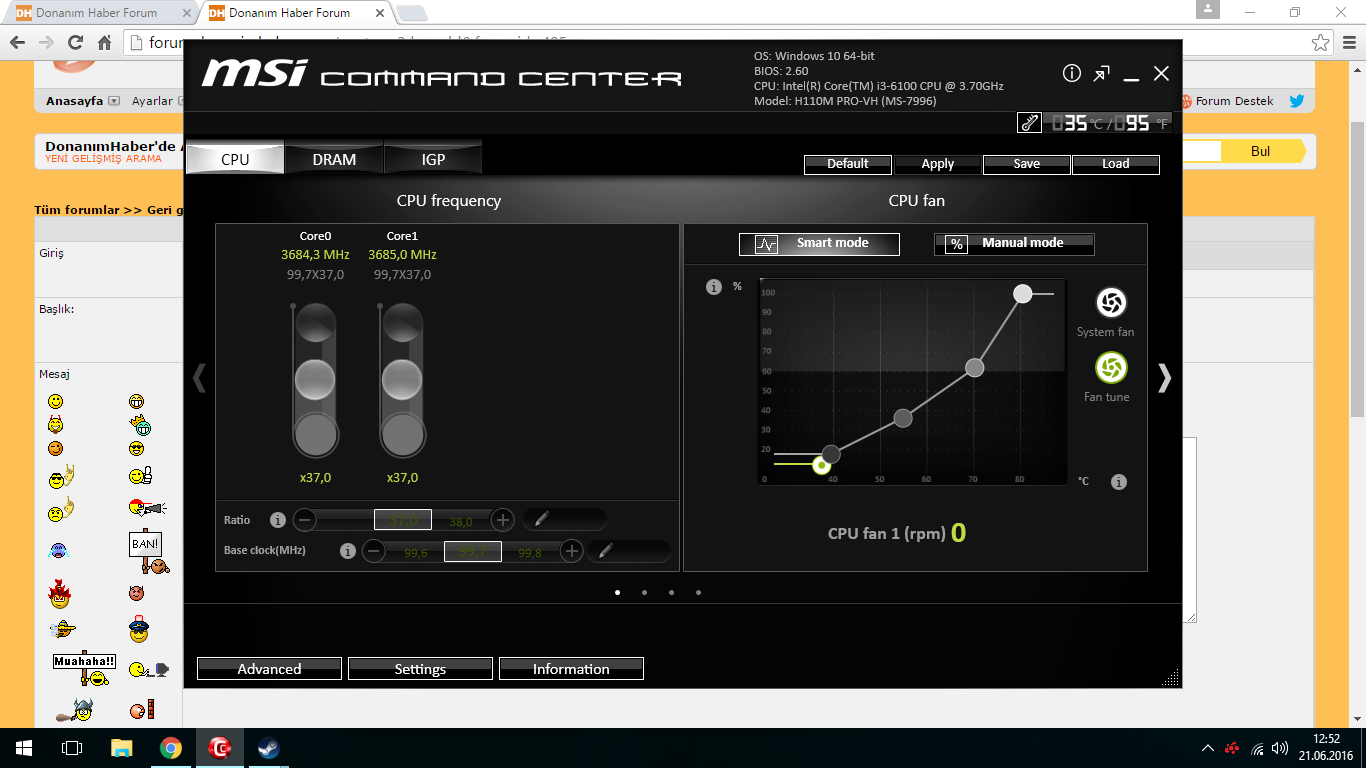1366x768 pixels.
Task: Select the System fan icon
Action: tap(1111, 302)
